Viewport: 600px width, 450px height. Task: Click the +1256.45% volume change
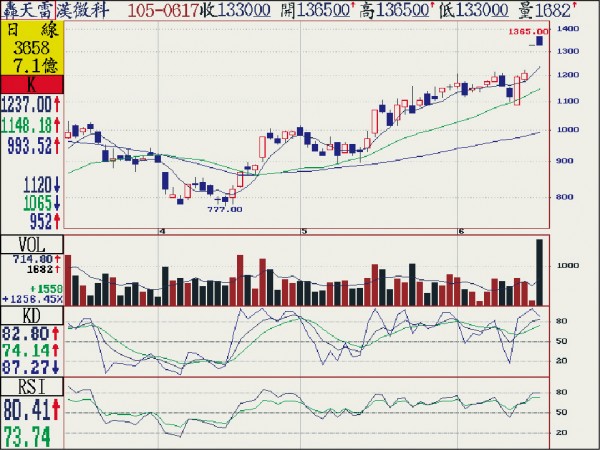[32, 299]
